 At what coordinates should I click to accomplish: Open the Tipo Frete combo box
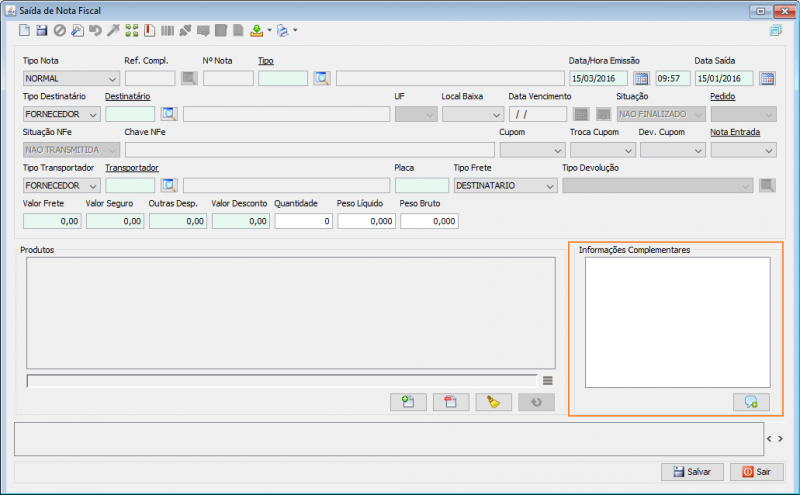(505, 186)
